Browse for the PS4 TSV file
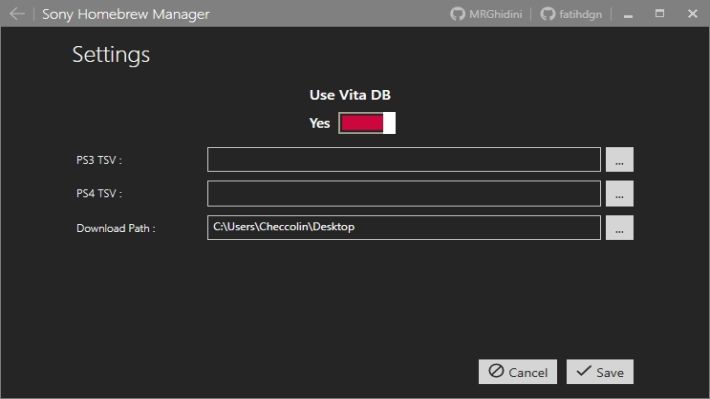This screenshot has height=399, width=710. (619, 194)
